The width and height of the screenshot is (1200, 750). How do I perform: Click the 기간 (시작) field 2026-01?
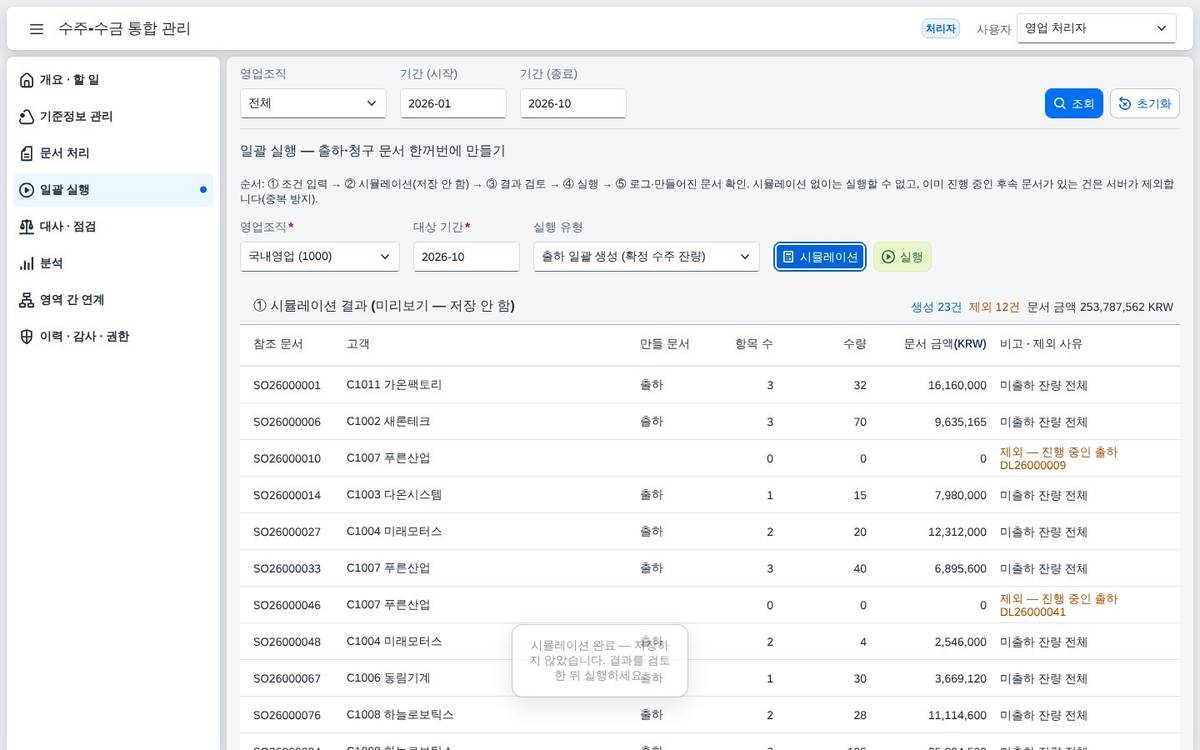pos(453,103)
